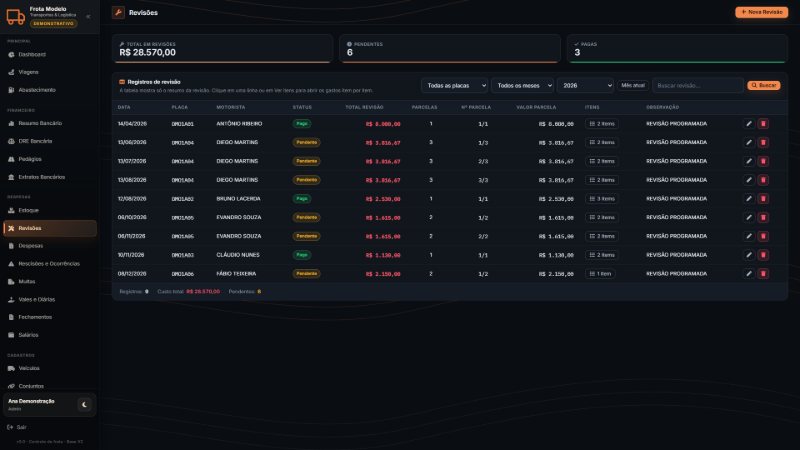Expand the Todos os meses dropdown
This screenshot has height=450, width=800.
pos(522,86)
